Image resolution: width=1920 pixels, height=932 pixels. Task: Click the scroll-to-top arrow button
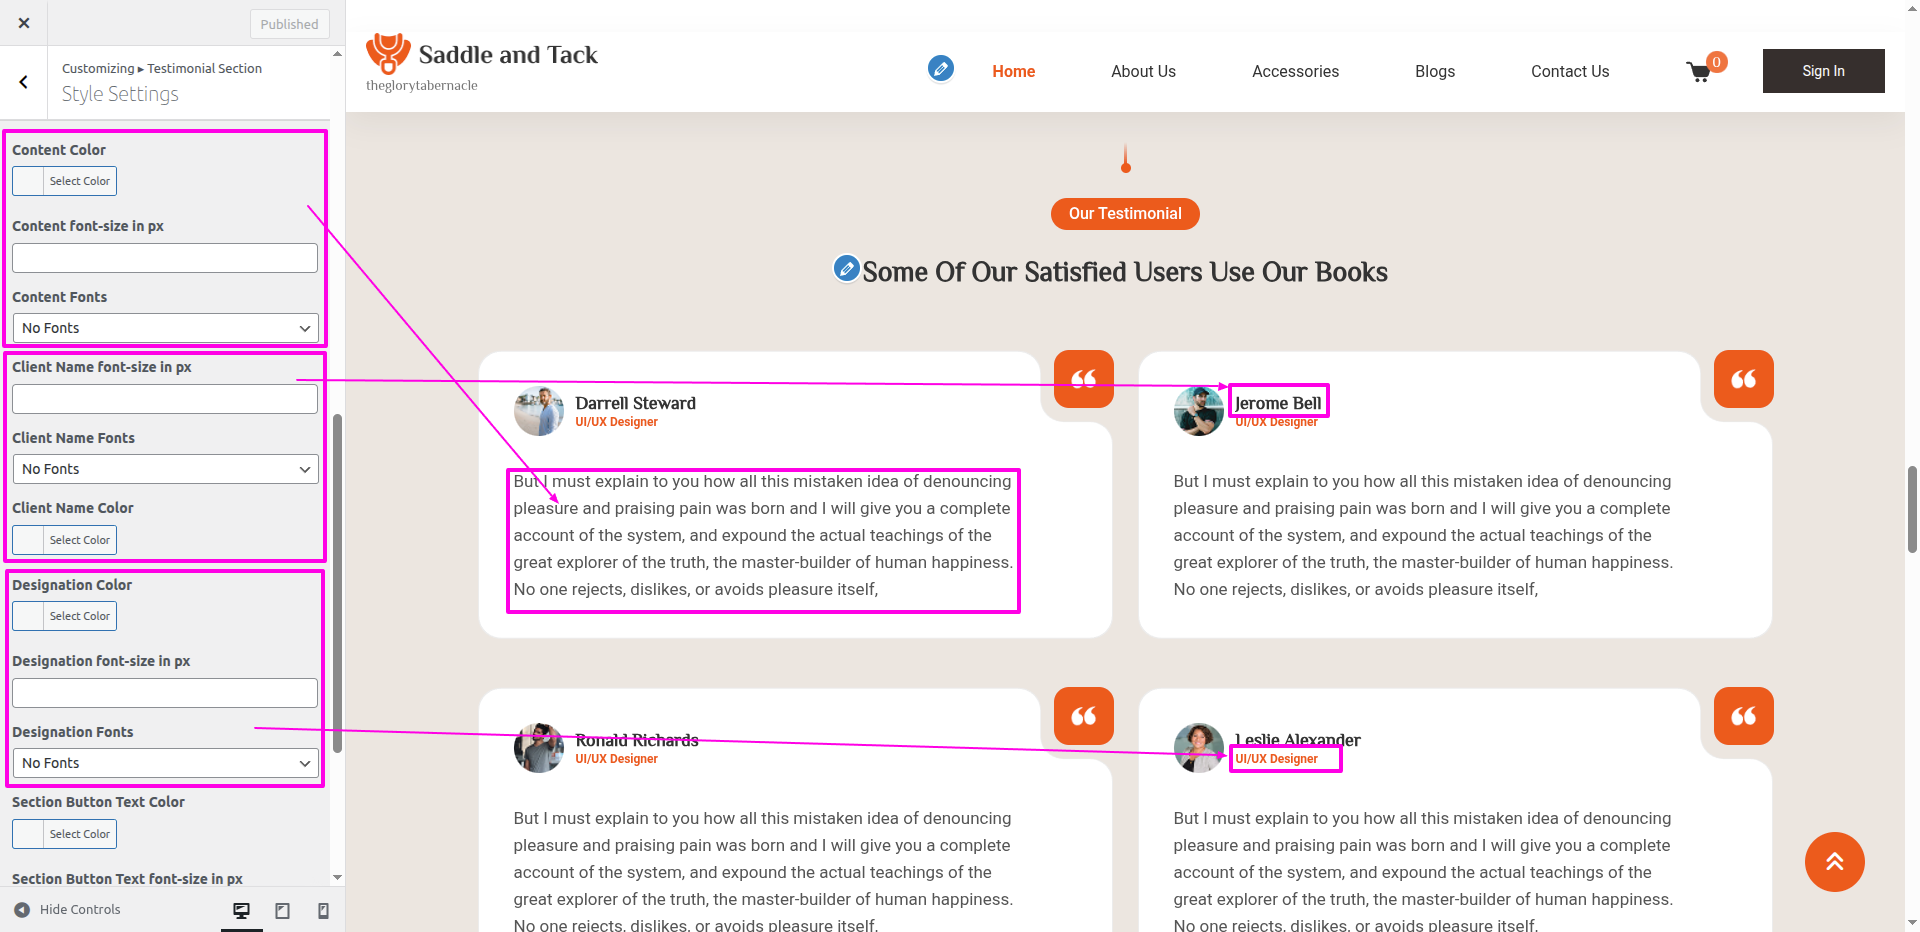click(x=1834, y=861)
